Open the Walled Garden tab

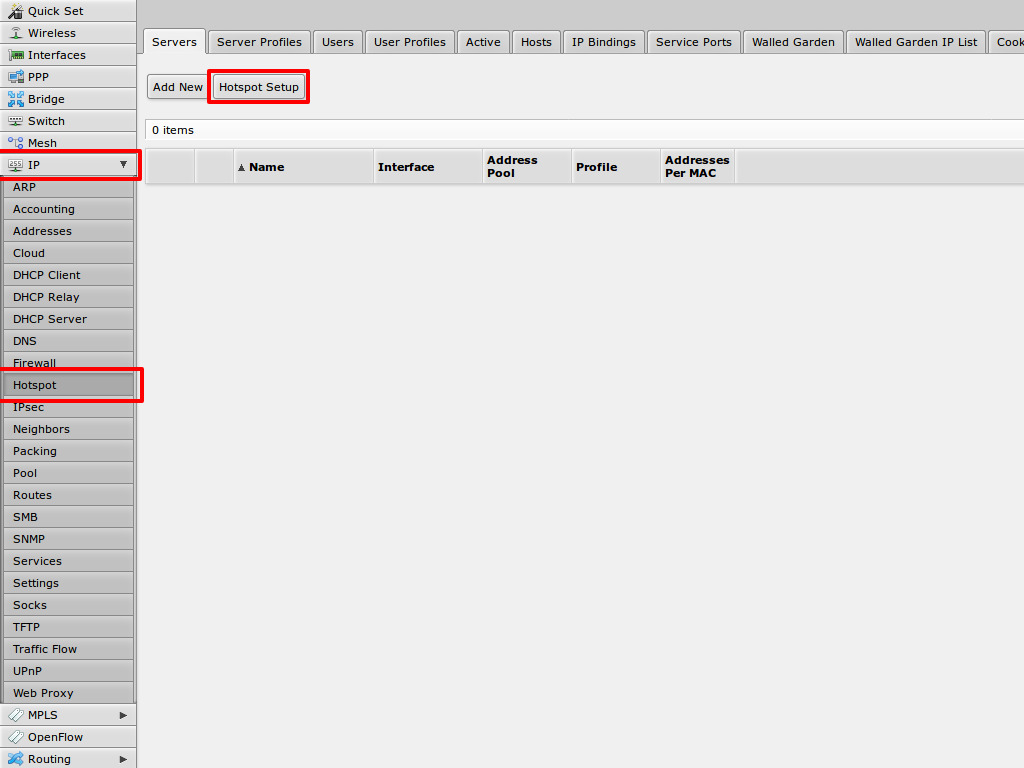793,42
